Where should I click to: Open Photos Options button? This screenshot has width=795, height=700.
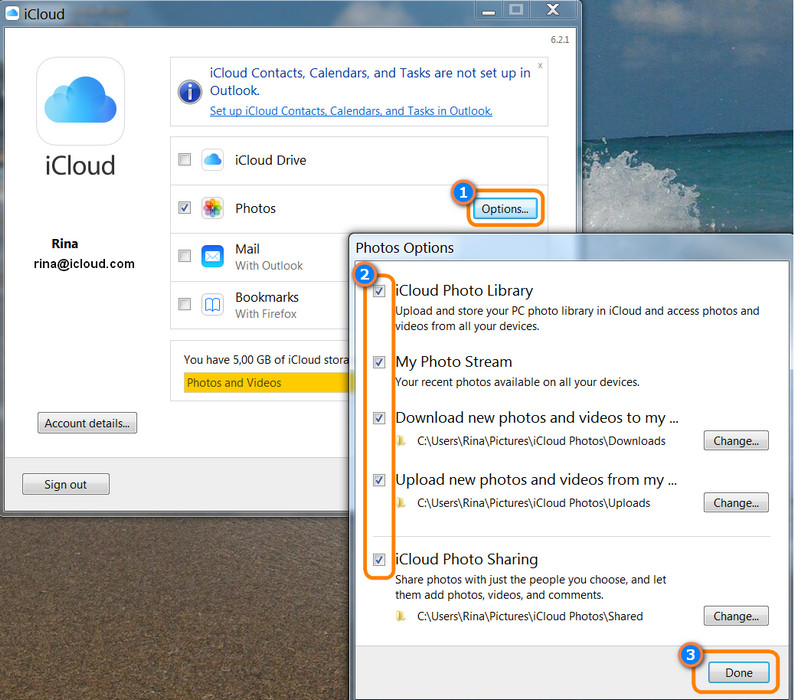click(x=505, y=209)
